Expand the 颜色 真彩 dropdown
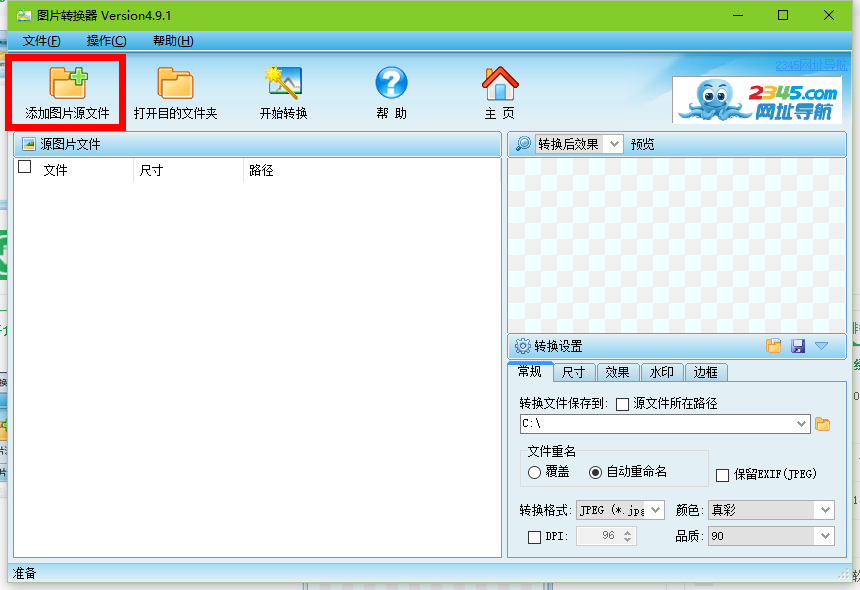 [825, 510]
